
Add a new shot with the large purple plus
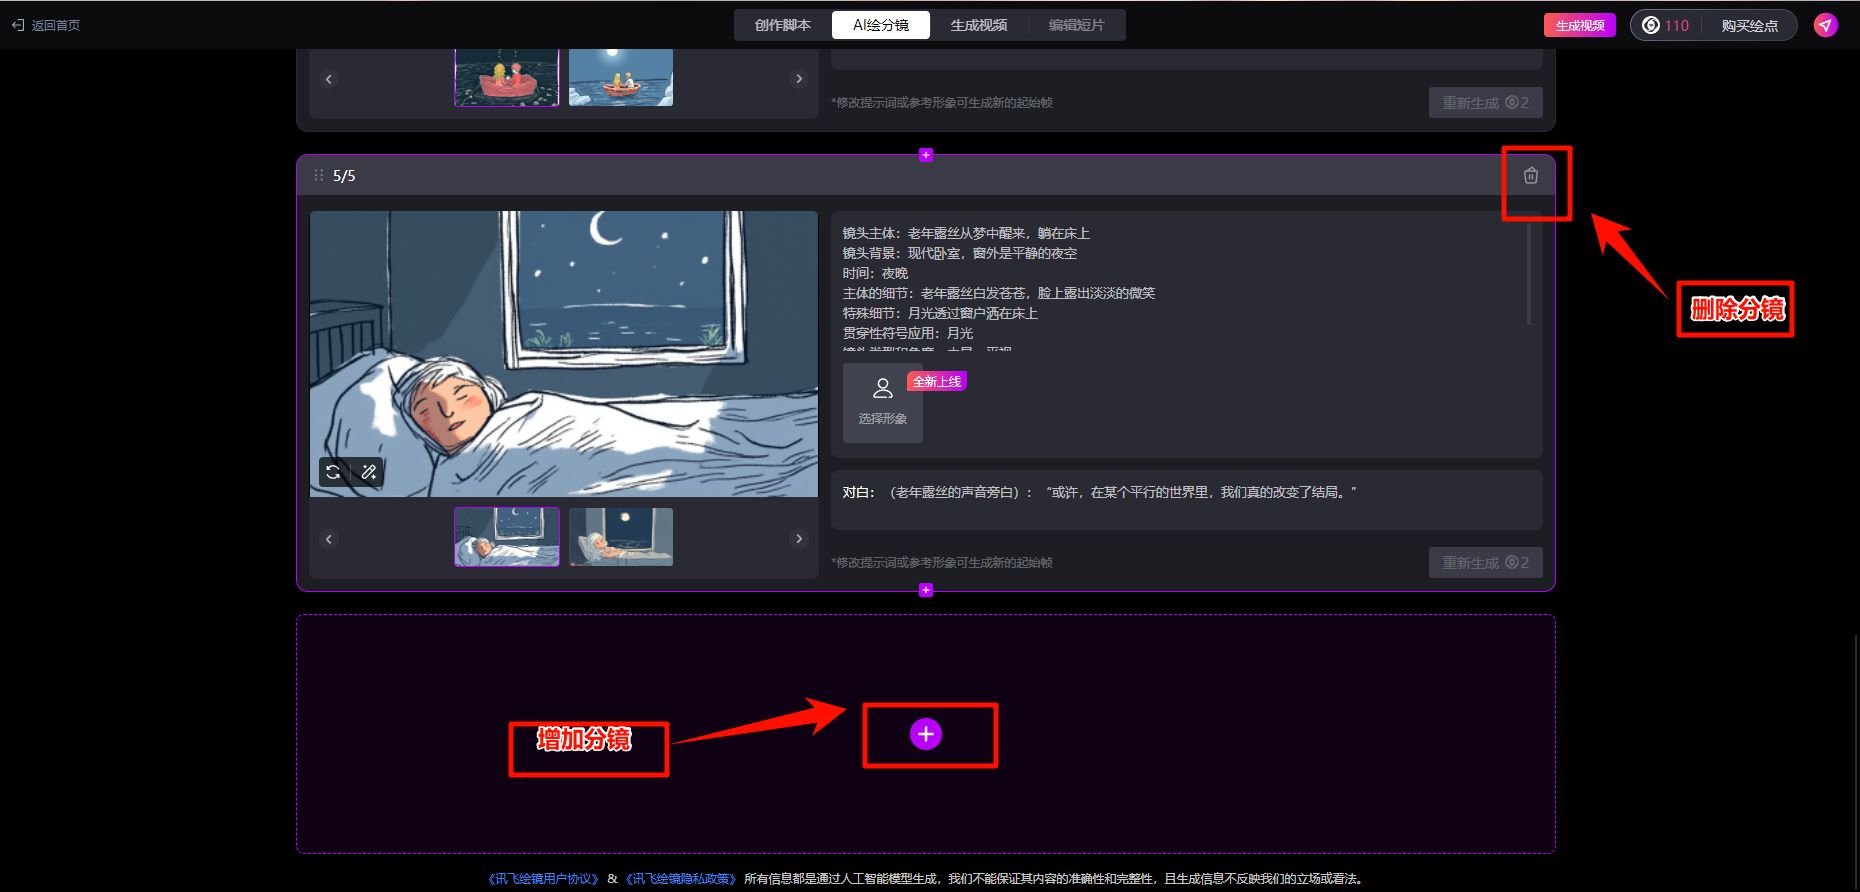[x=926, y=735]
